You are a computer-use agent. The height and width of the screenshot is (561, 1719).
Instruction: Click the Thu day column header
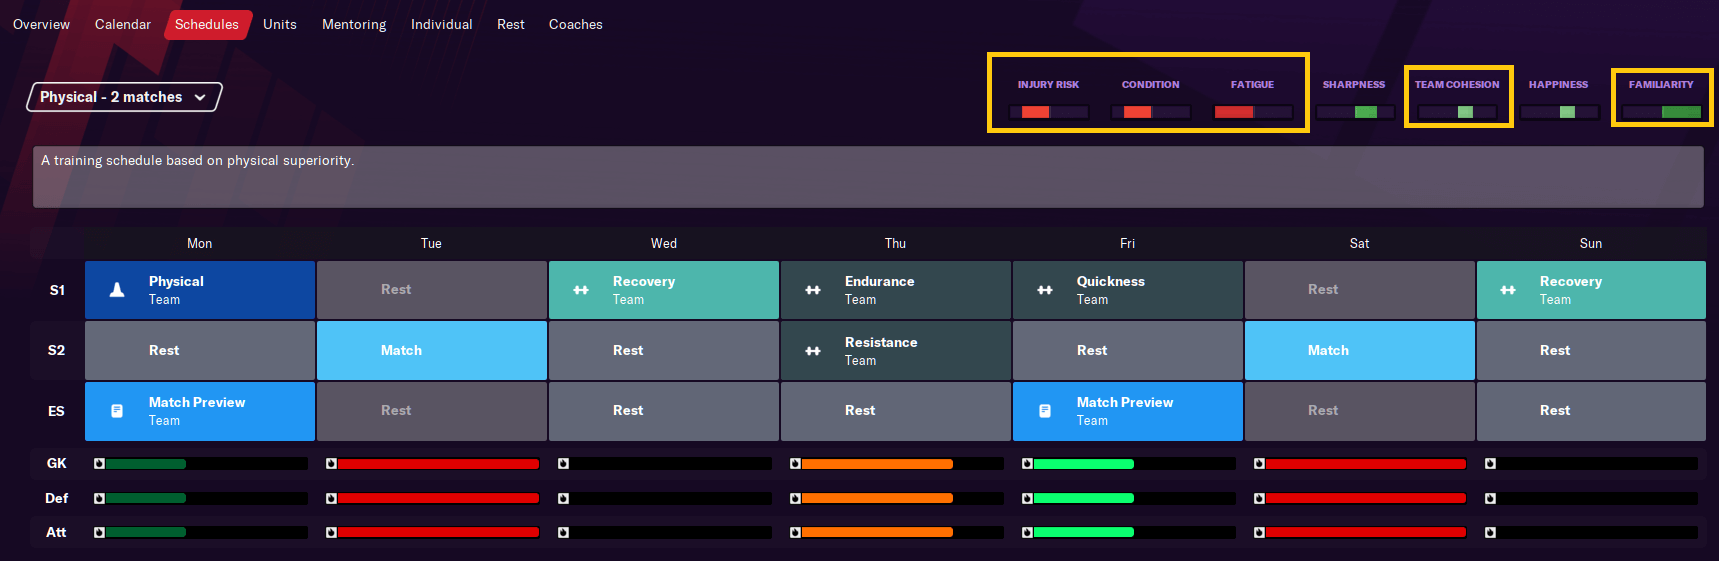pos(896,243)
